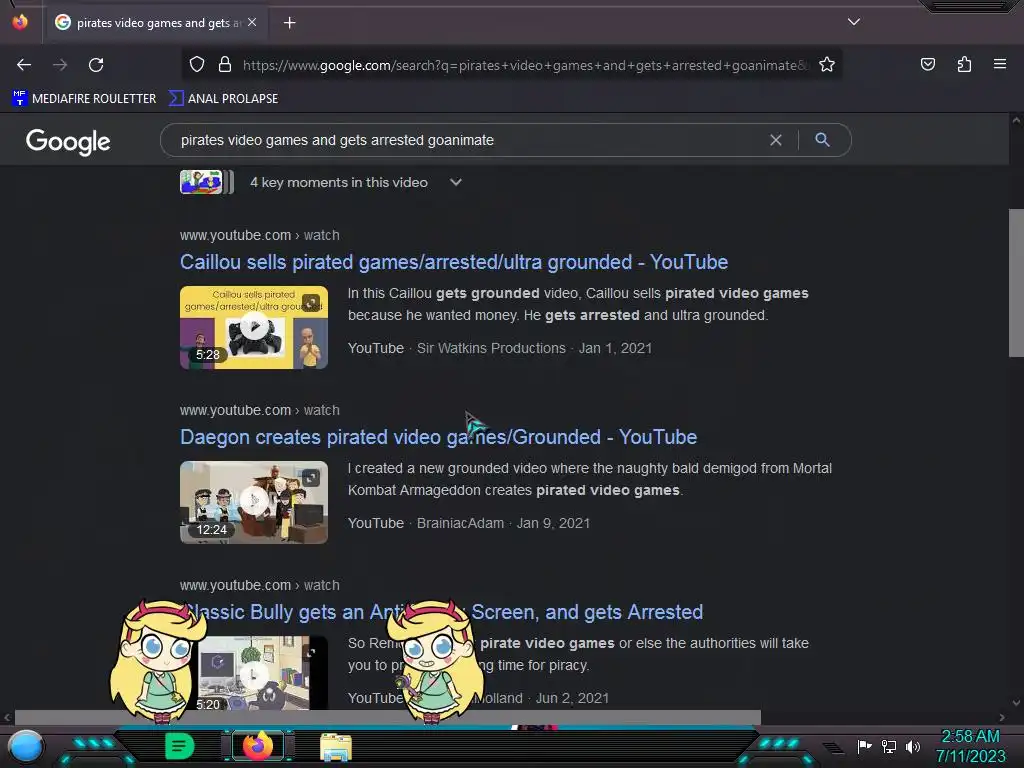The image size is (1024, 768).
Task: Open Caillou sells pirated games result link
Action: (454, 262)
